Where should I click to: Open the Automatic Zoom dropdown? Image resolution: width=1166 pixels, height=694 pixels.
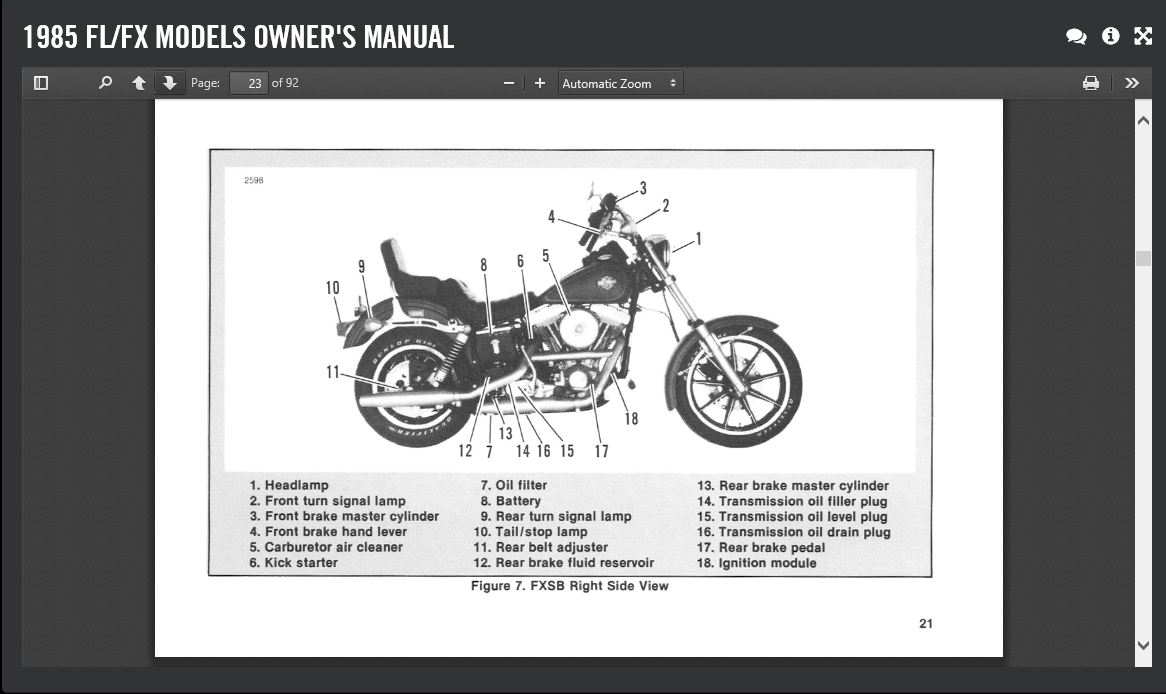(619, 83)
